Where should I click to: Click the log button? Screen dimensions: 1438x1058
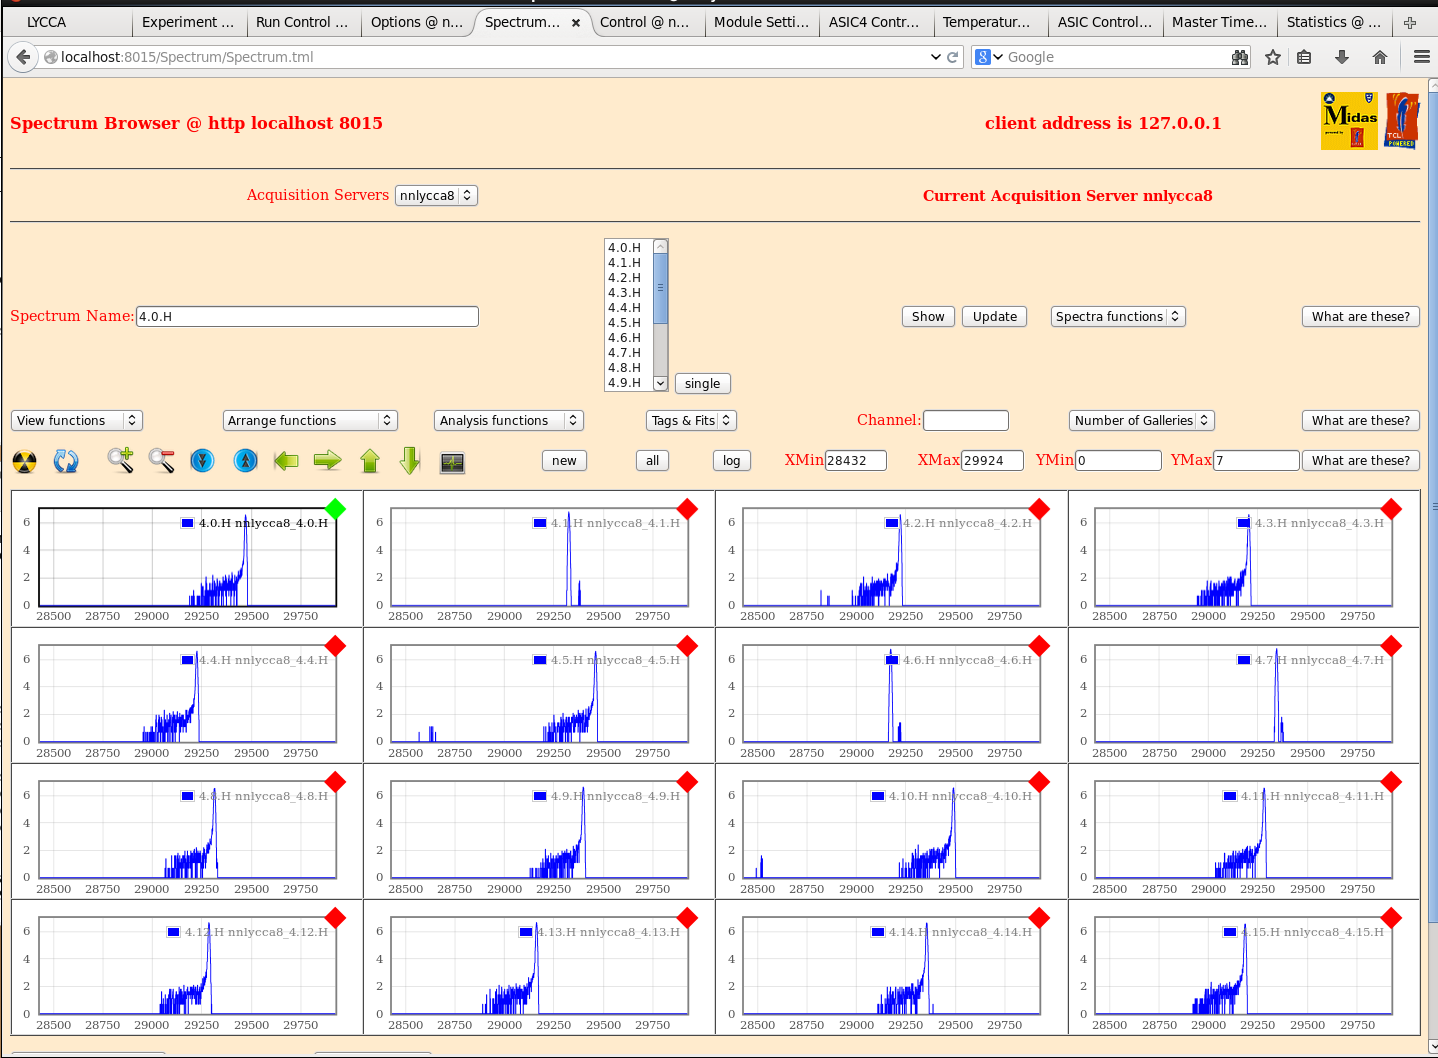pyautogui.click(x=731, y=461)
